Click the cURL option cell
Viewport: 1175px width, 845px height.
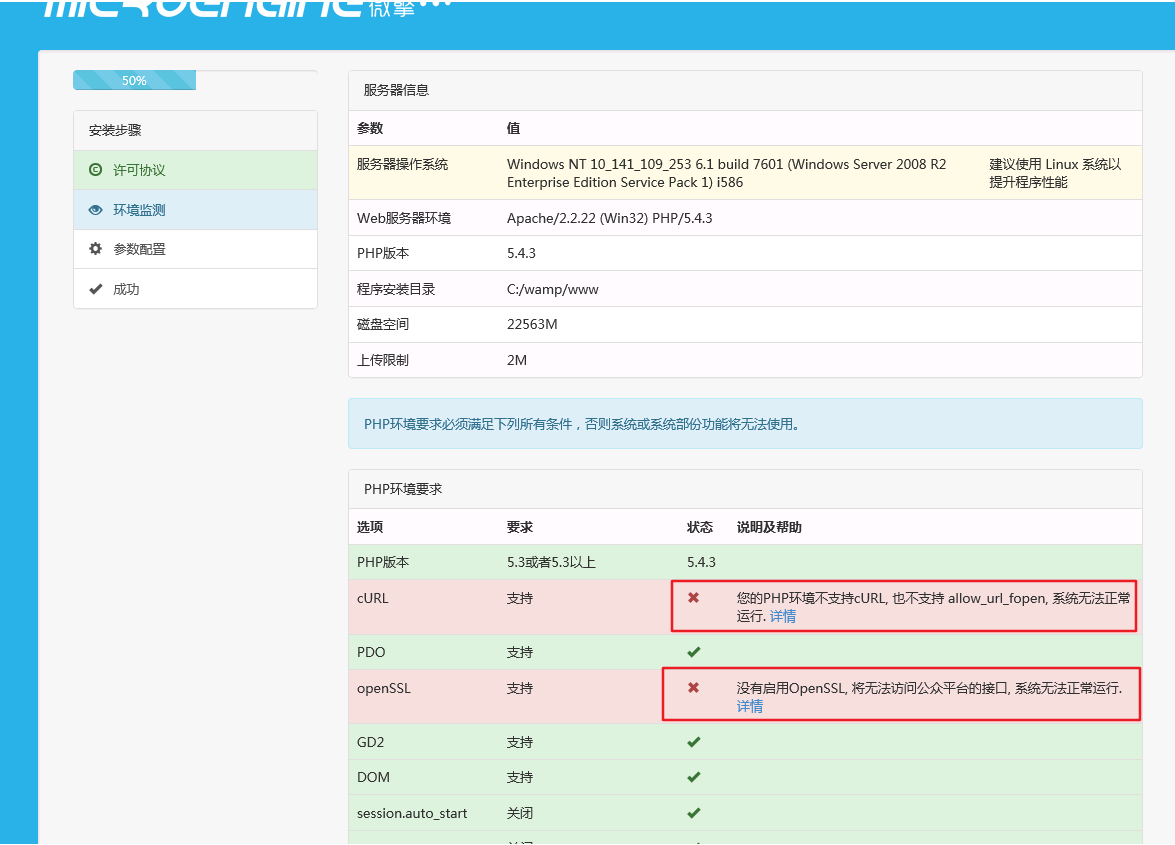[x=372, y=598]
